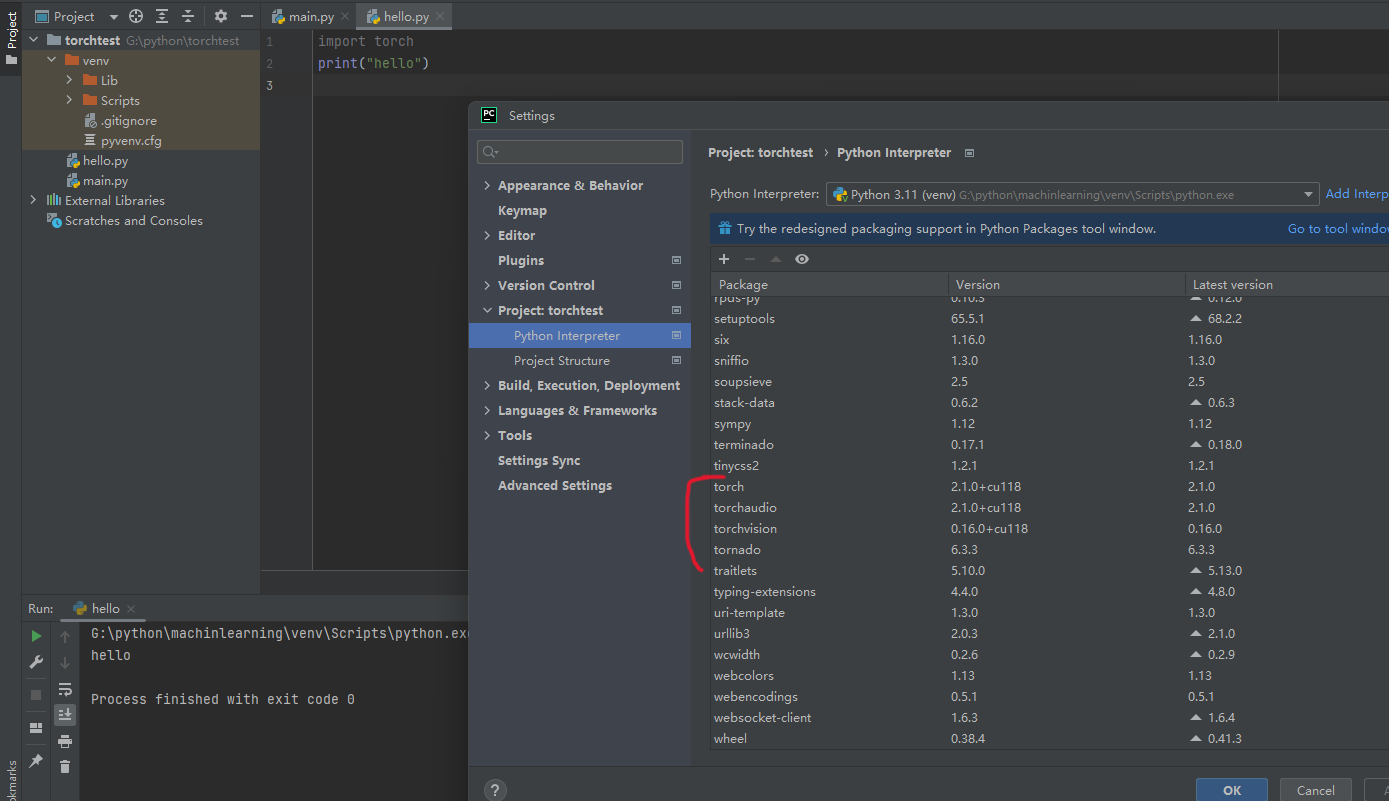Clear console output with trash icon
Viewport: 1389px width, 801px height.
pos(65,767)
